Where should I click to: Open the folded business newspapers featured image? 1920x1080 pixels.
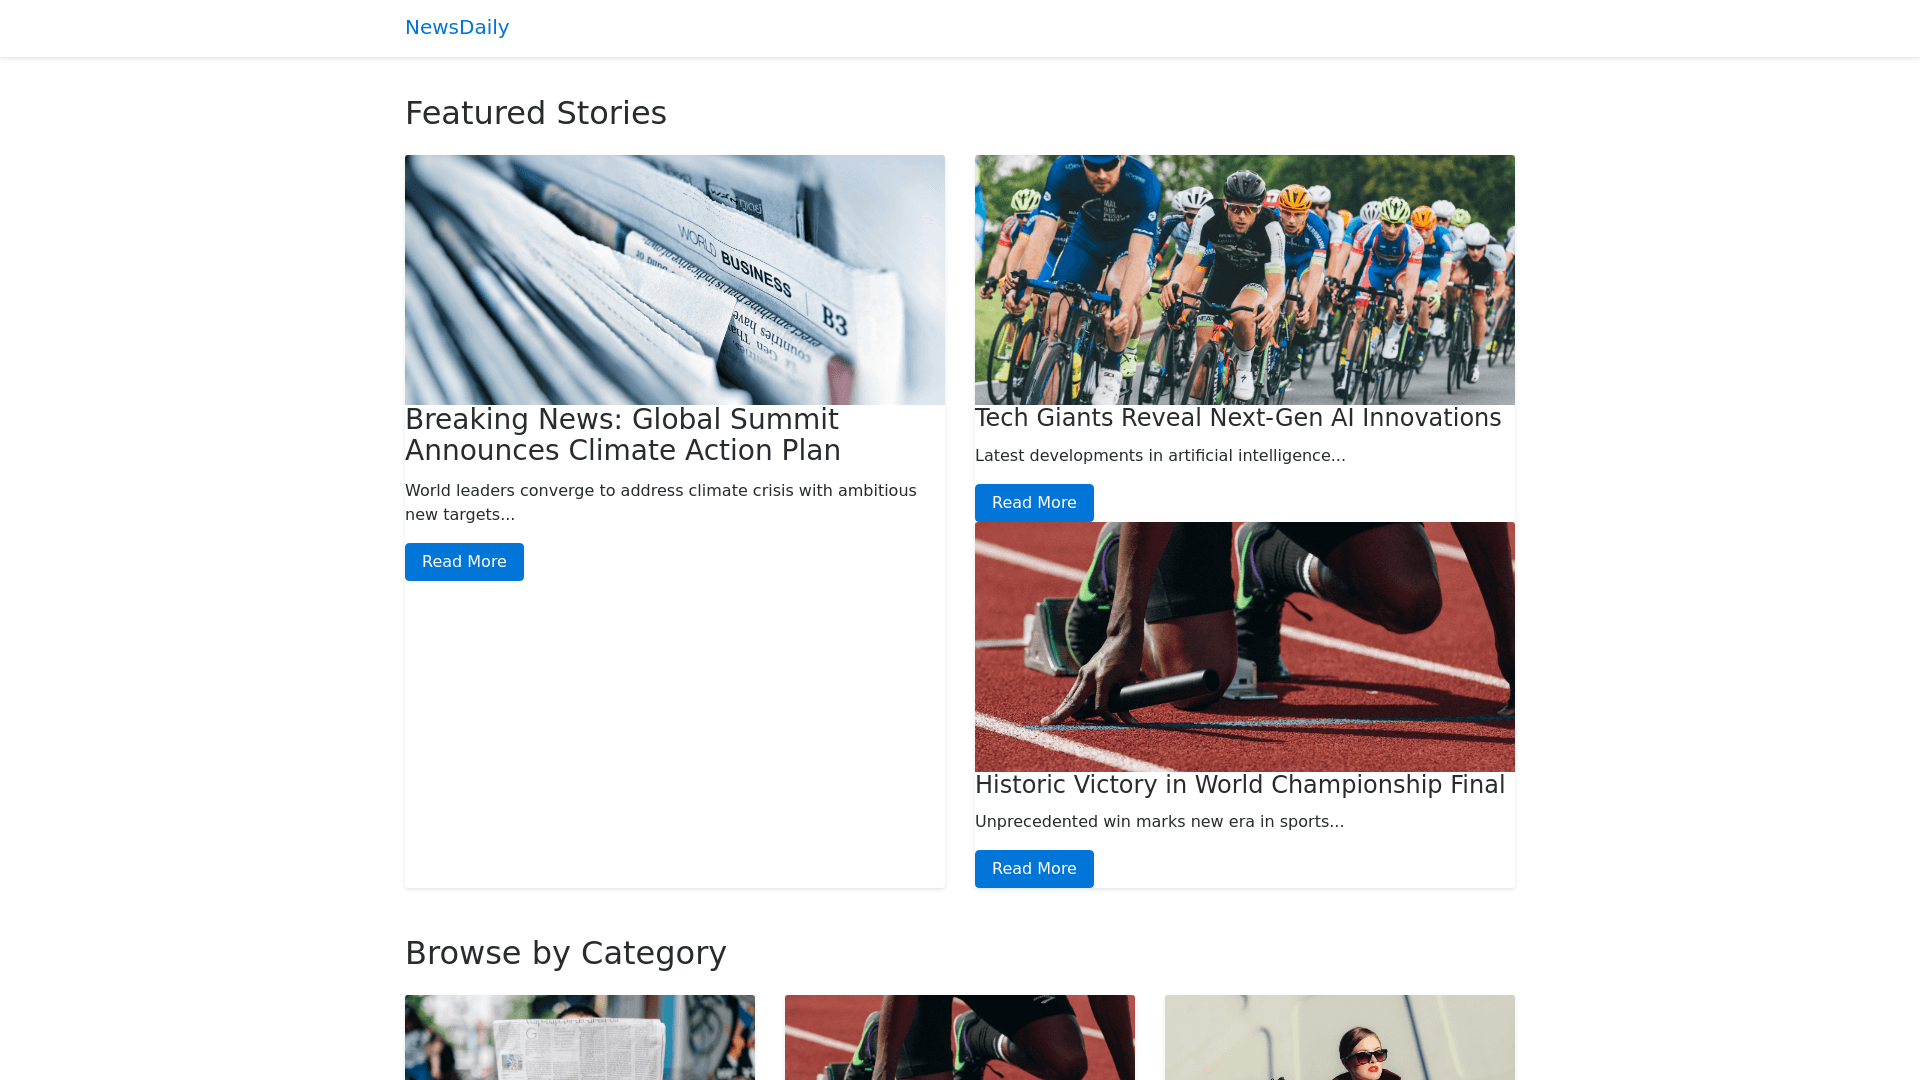coord(675,280)
